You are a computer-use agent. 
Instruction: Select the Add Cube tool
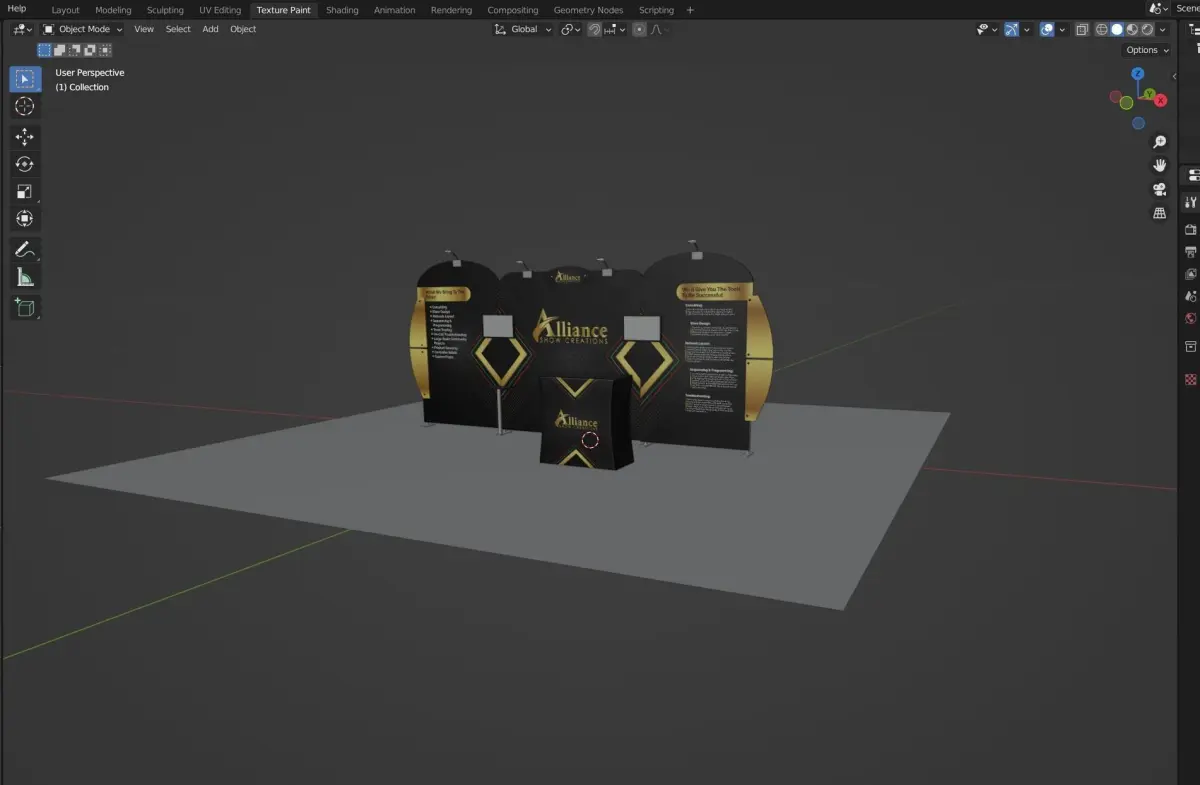[x=25, y=307]
